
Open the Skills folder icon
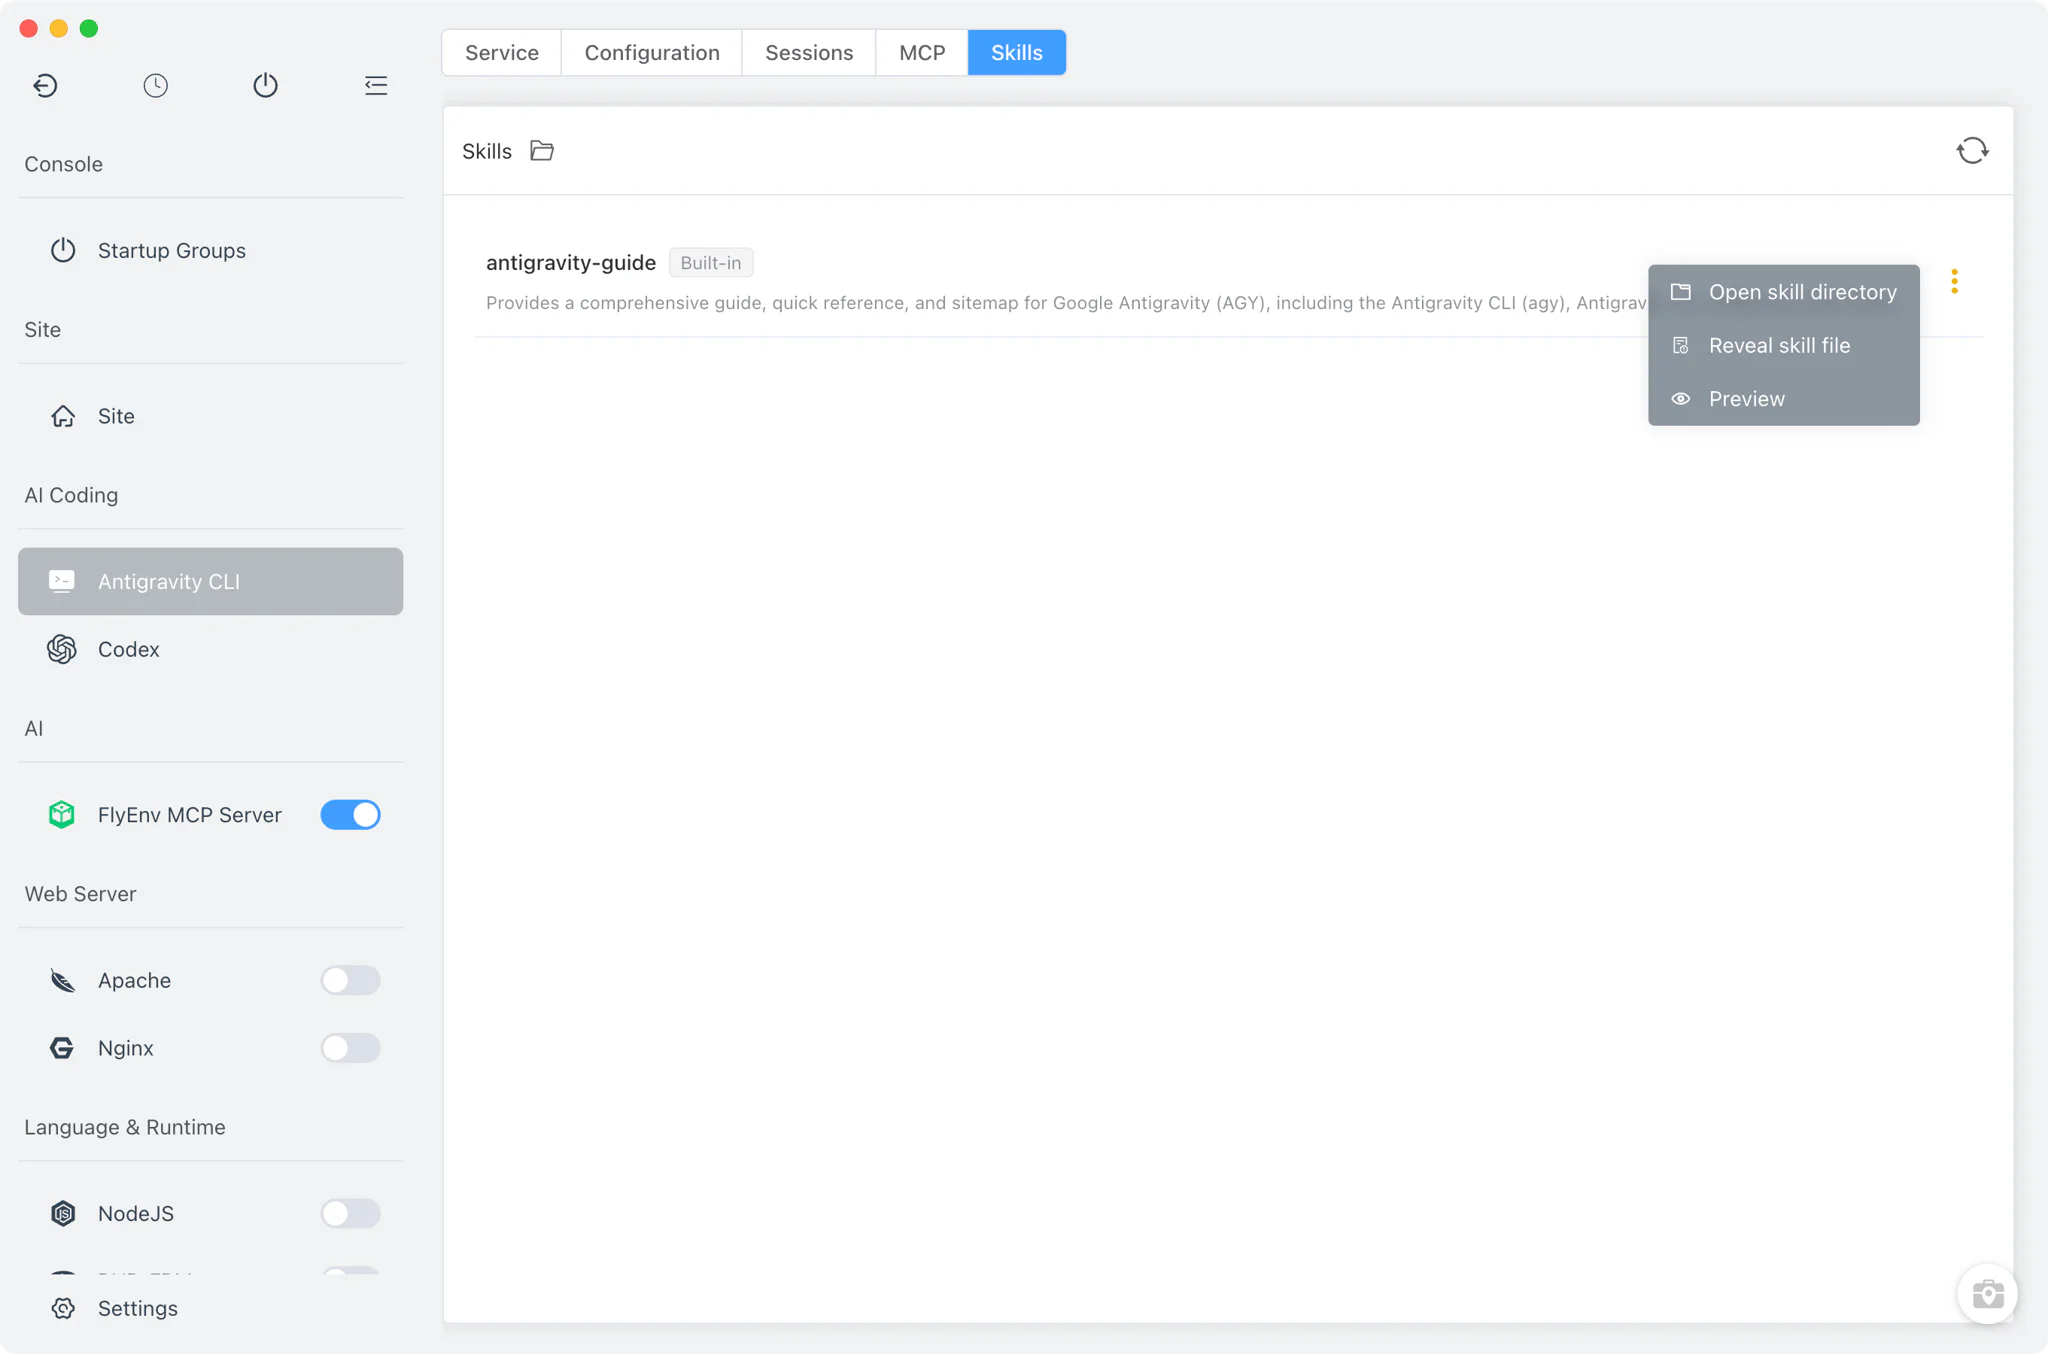542,151
